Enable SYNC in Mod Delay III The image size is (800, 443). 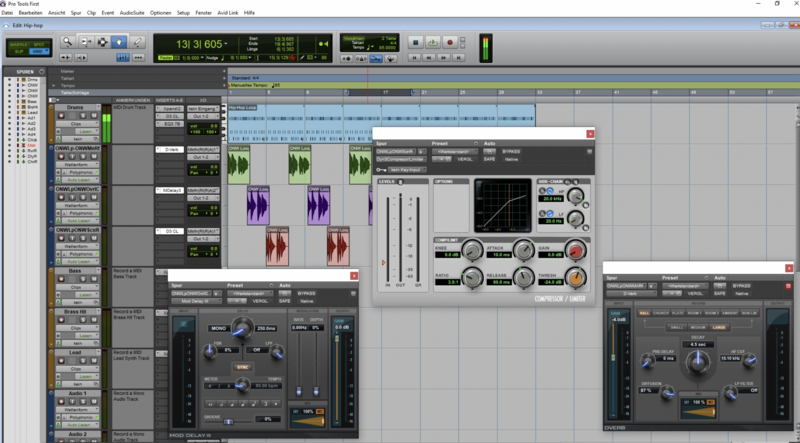(x=242, y=367)
